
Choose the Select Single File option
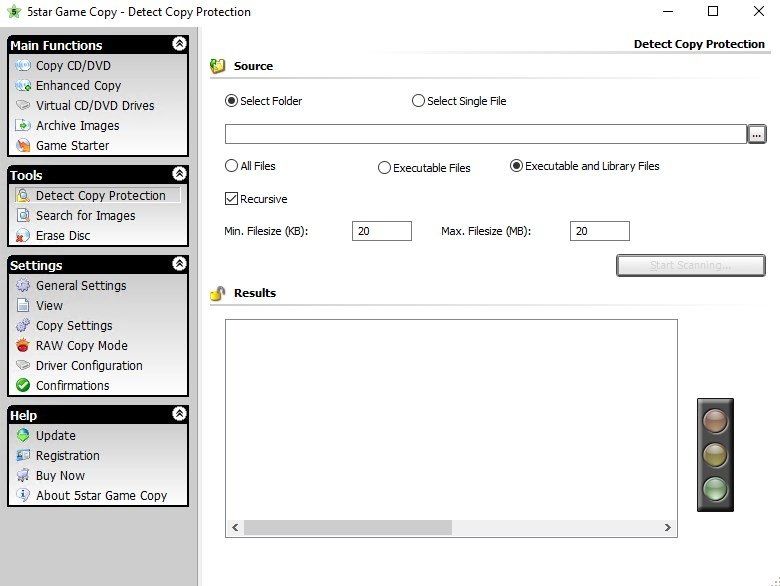[418, 101]
